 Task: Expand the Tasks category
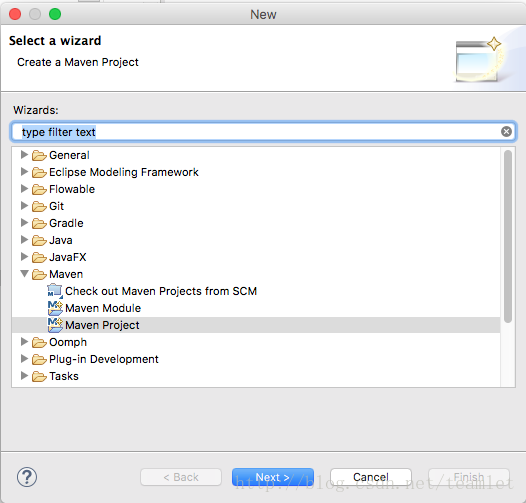coord(24,376)
